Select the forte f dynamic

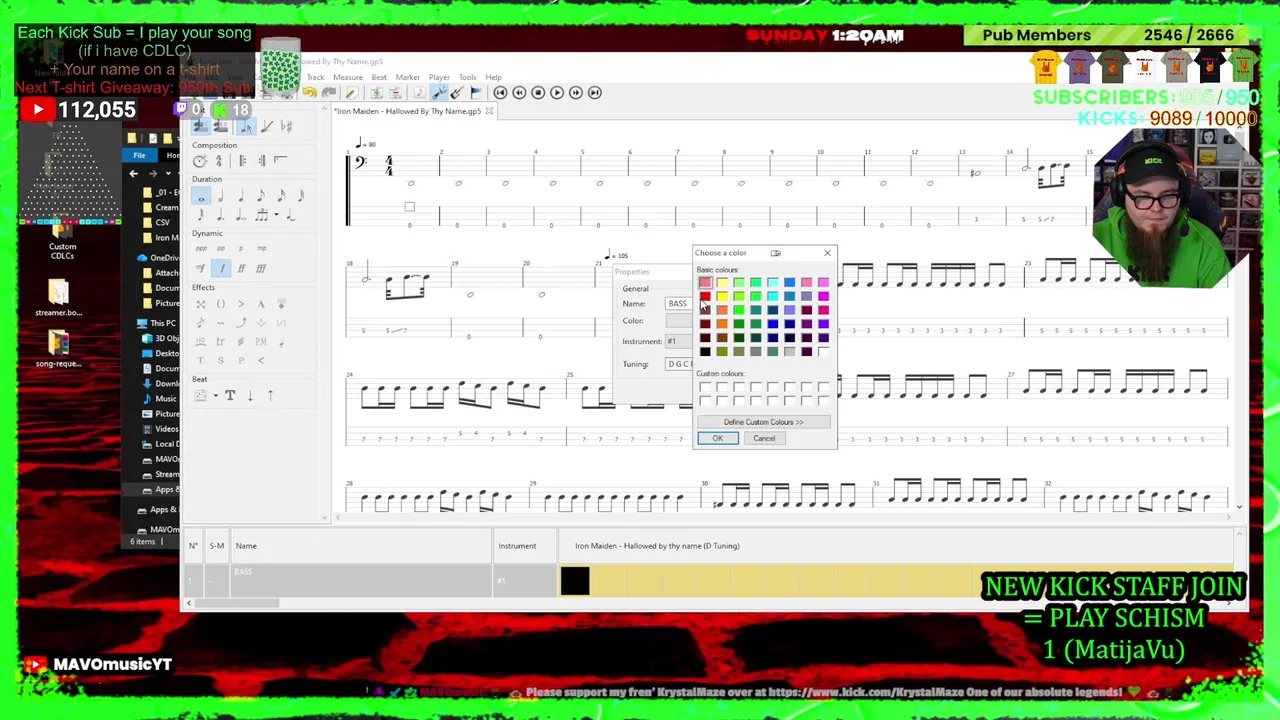coord(221,268)
